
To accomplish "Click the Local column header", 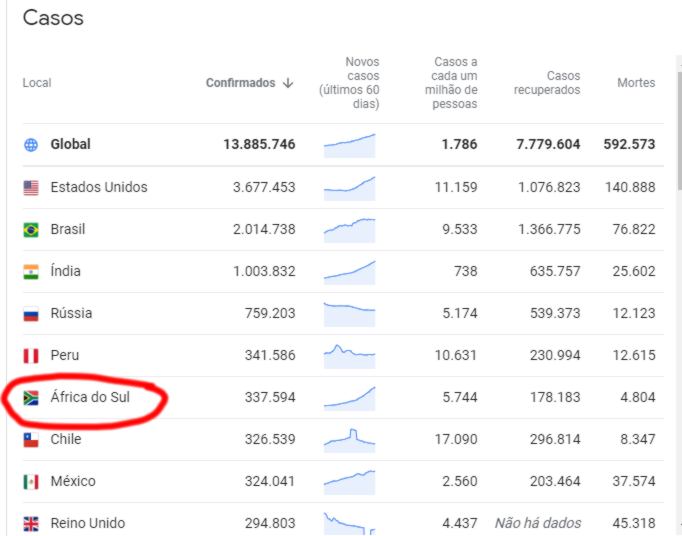I will point(37,83).
